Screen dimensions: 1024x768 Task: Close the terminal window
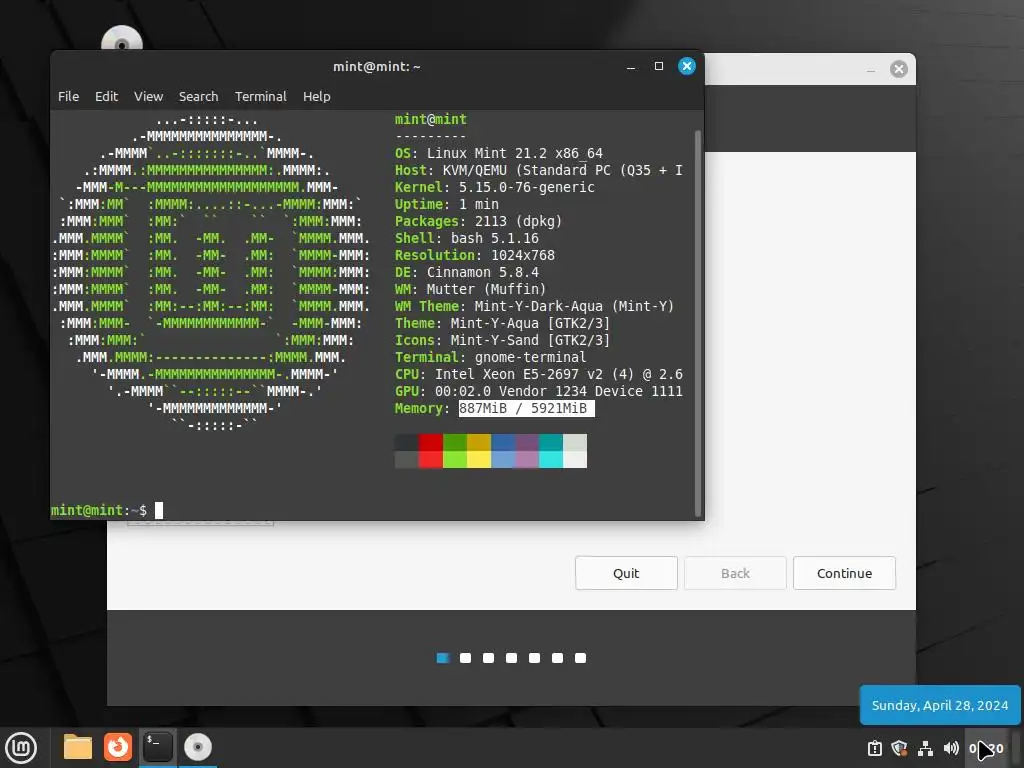click(x=687, y=66)
